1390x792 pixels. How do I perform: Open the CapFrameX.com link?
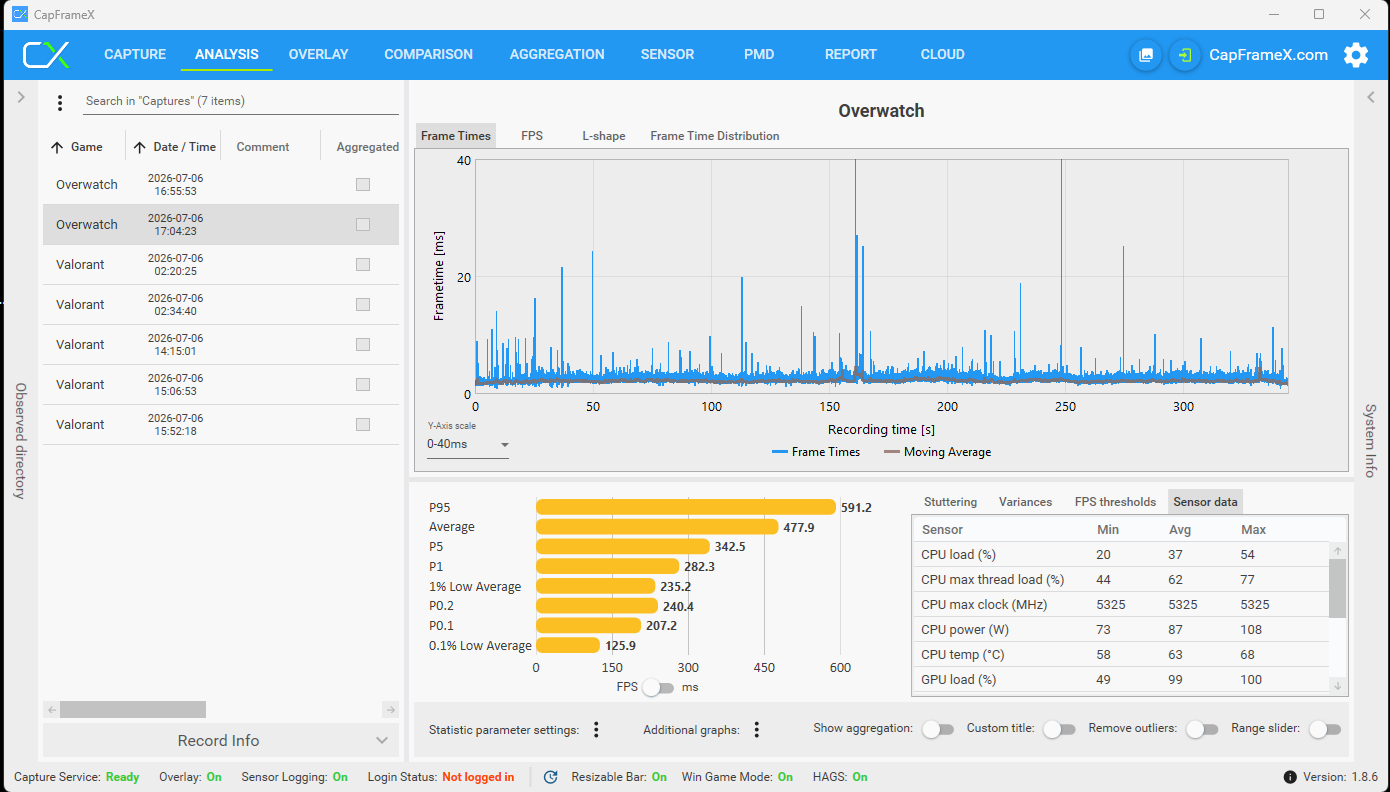click(x=1269, y=55)
